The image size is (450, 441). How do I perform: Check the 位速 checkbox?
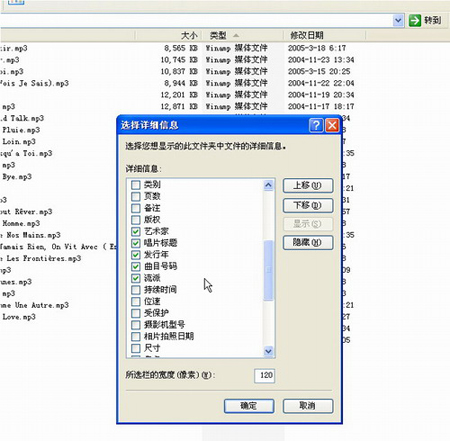pos(136,301)
